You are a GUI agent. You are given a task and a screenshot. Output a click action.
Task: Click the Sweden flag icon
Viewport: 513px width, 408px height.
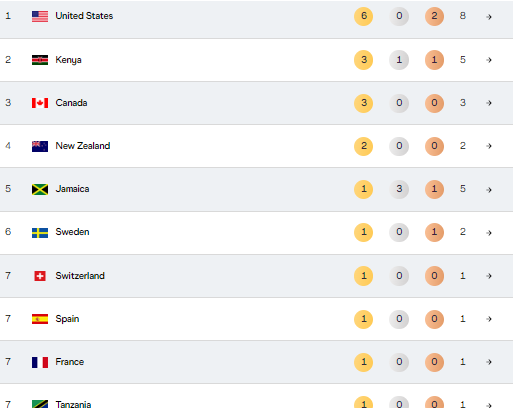click(40, 233)
